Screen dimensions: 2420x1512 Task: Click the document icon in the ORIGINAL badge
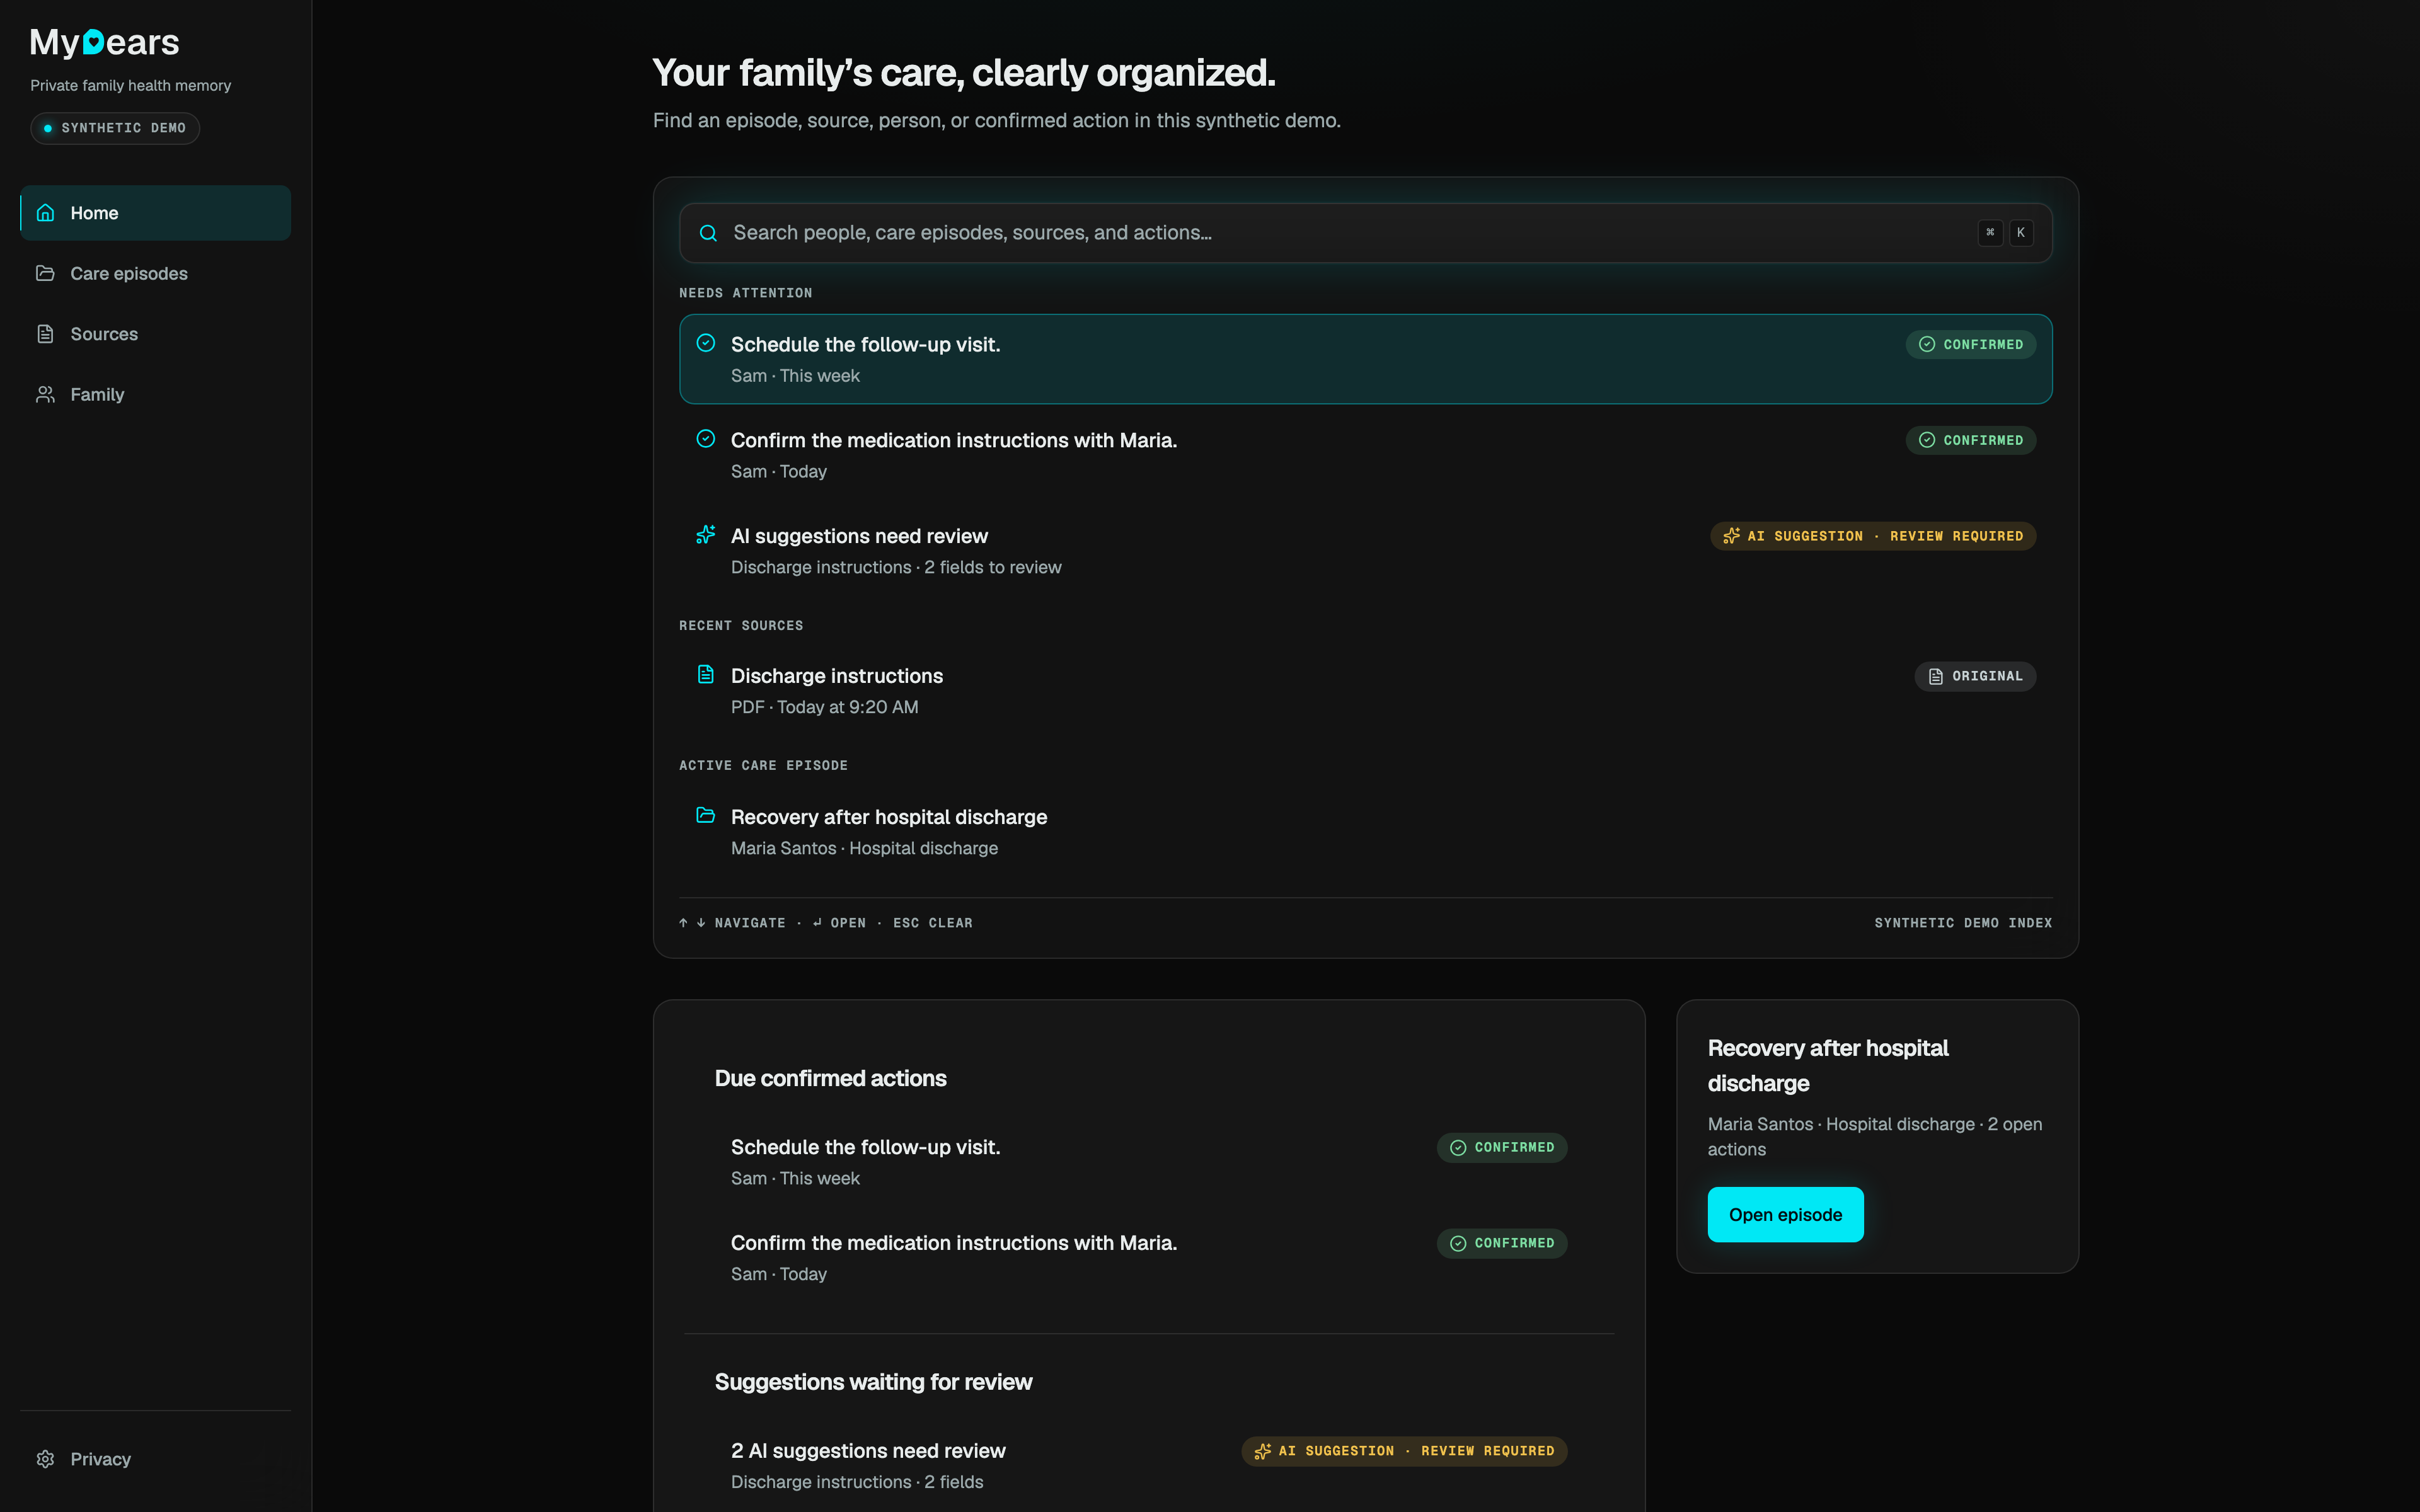[1936, 677]
